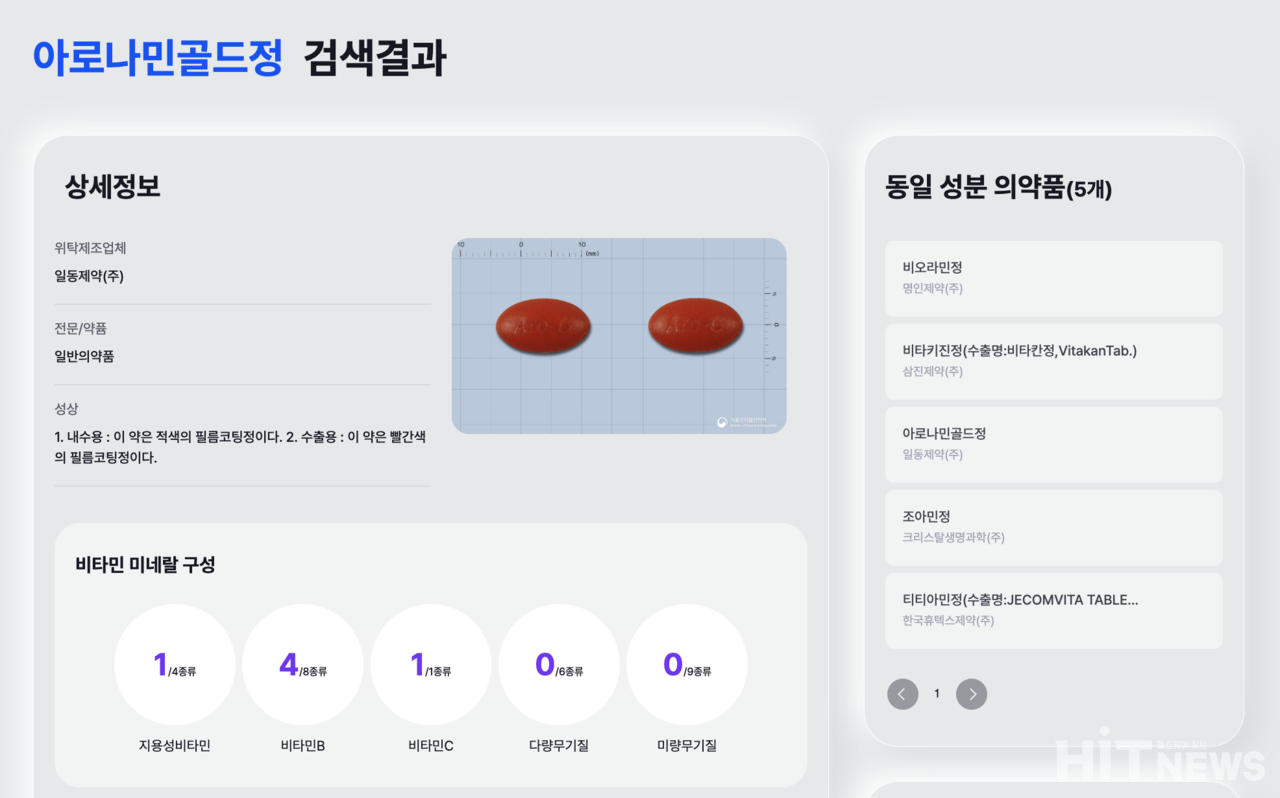Click the 다량무기질 circle showing 0/6종류
The image size is (1280, 798).
[559, 664]
